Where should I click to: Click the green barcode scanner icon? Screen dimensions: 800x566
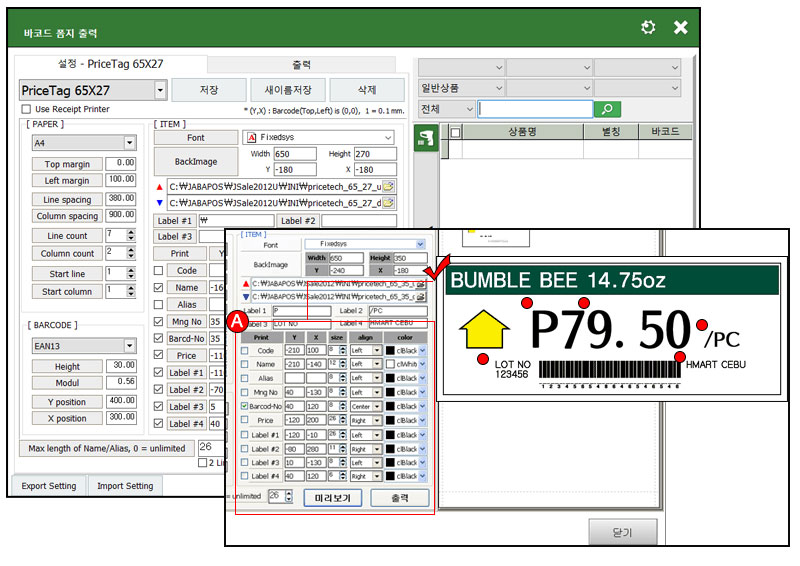tap(426, 138)
